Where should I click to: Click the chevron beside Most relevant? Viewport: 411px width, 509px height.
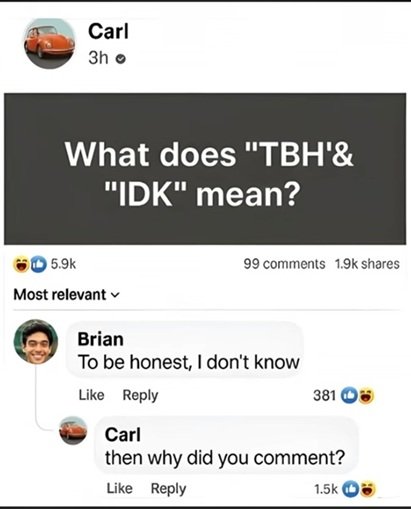click(114, 295)
